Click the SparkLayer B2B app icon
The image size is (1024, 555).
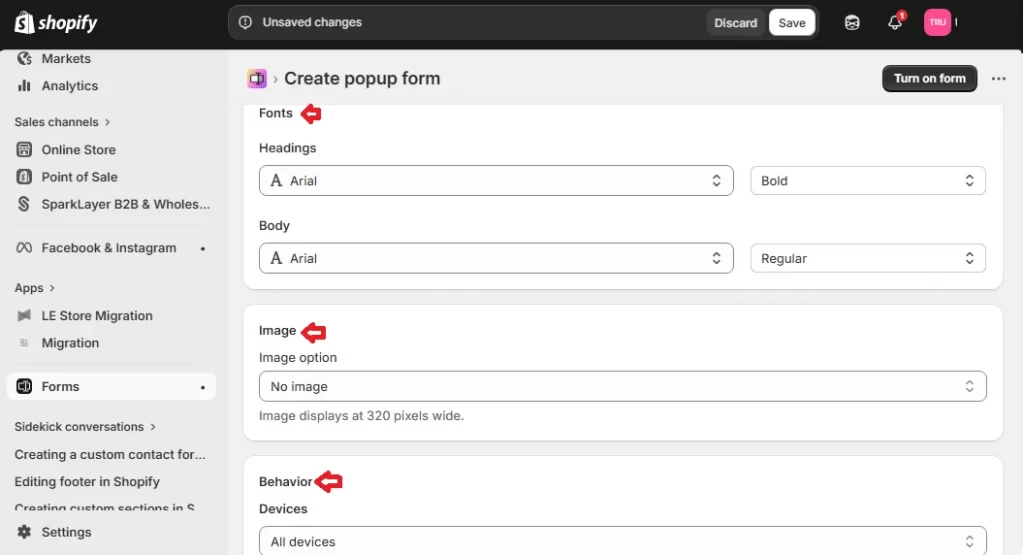(x=24, y=204)
